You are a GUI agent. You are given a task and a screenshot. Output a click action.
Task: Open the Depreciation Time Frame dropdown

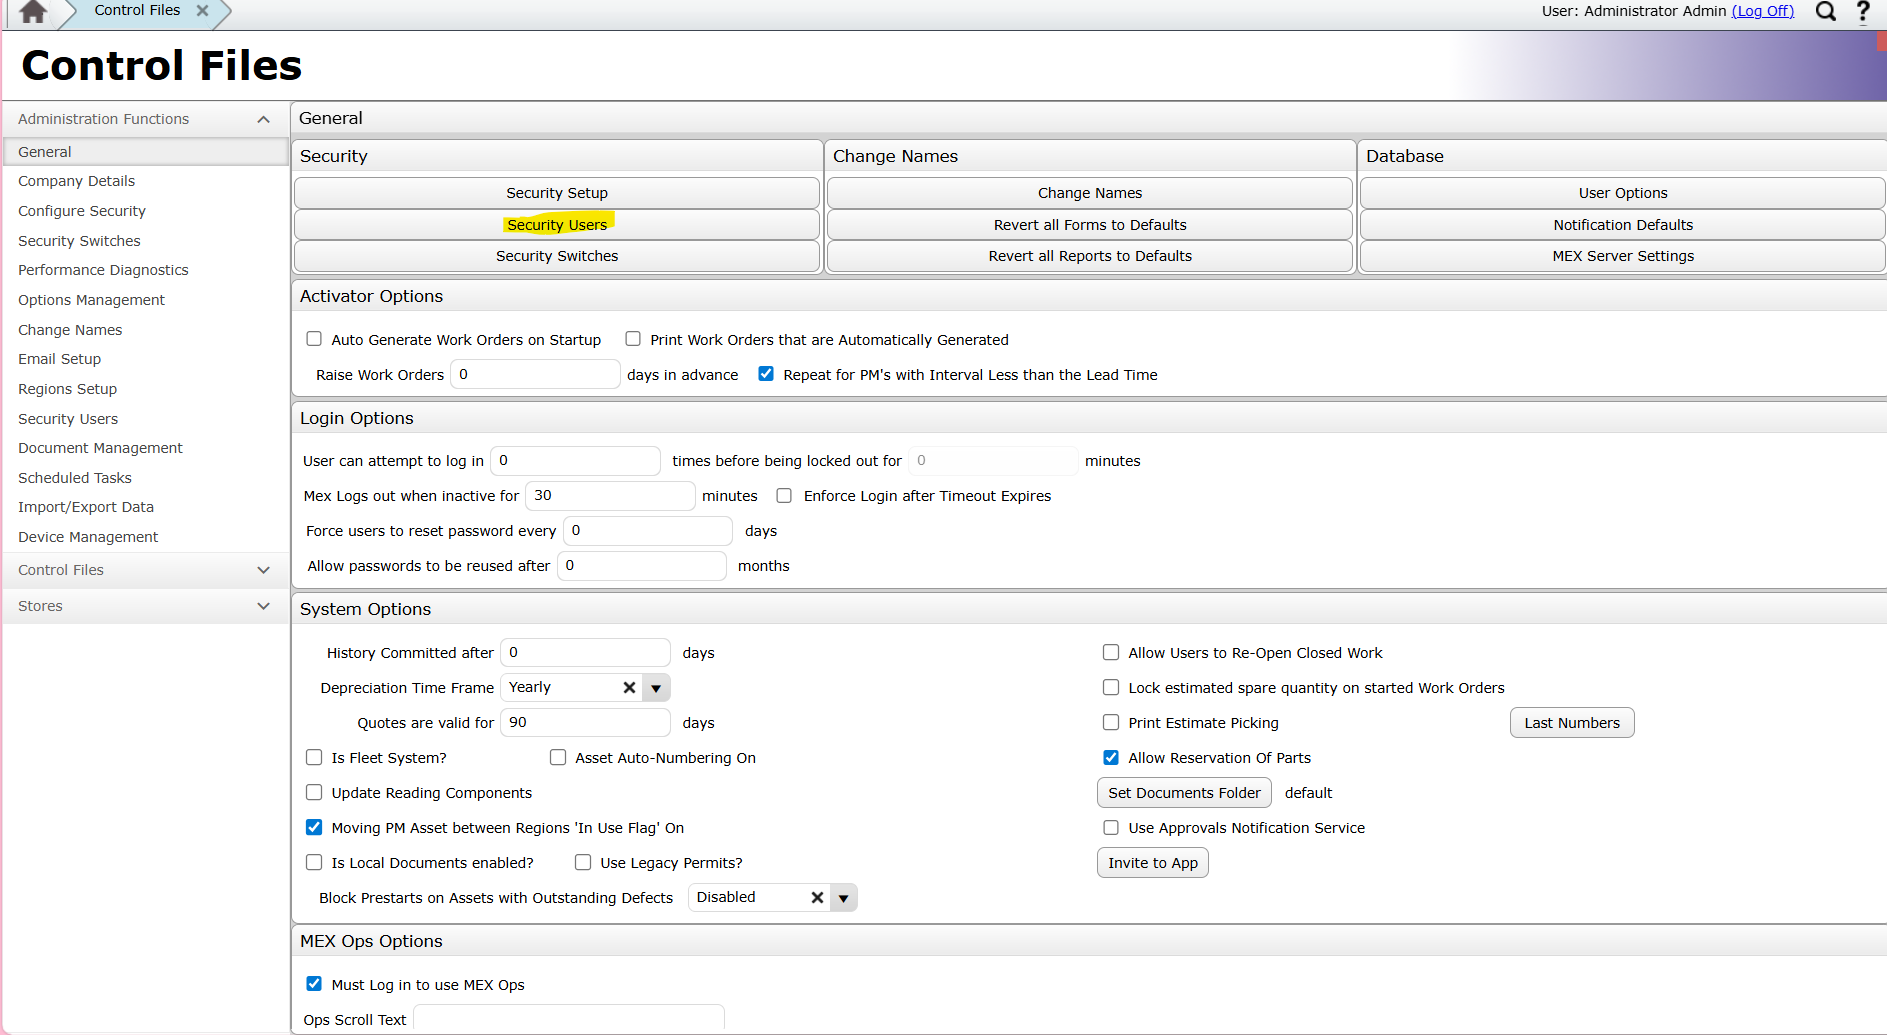pyautogui.click(x=656, y=688)
